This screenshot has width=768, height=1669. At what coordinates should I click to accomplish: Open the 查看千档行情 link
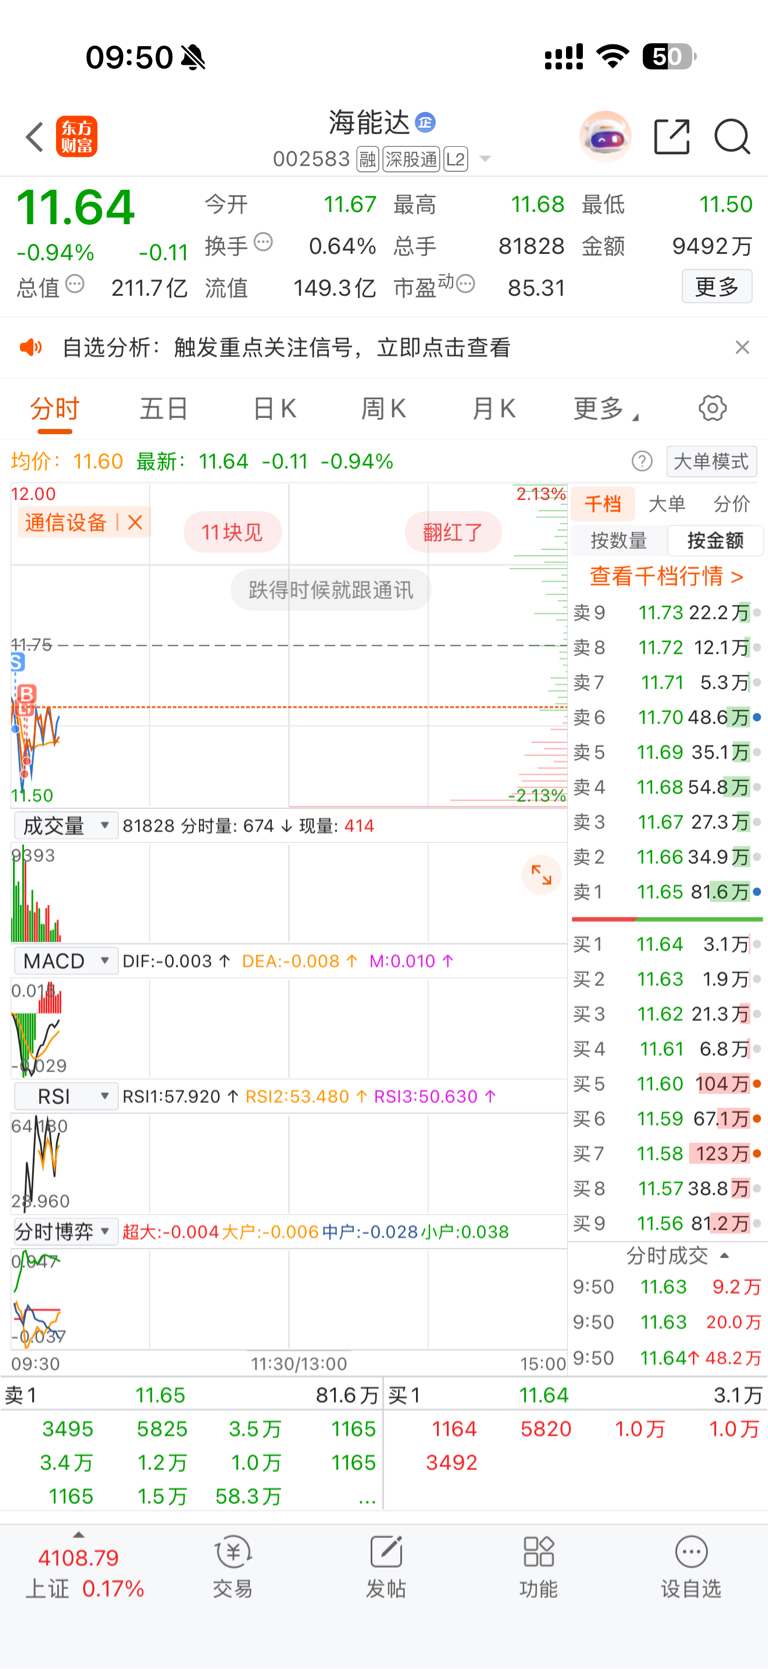(667, 576)
